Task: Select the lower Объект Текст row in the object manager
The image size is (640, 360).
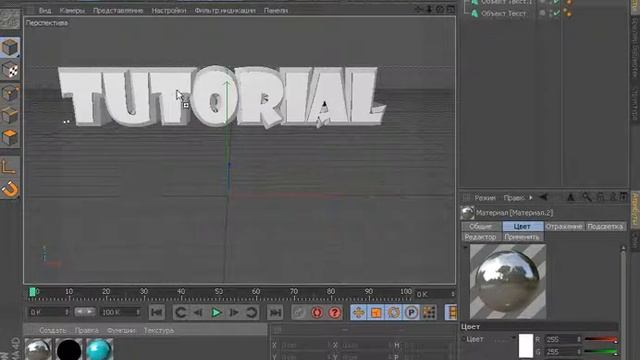Action: [x=503, y=13]
